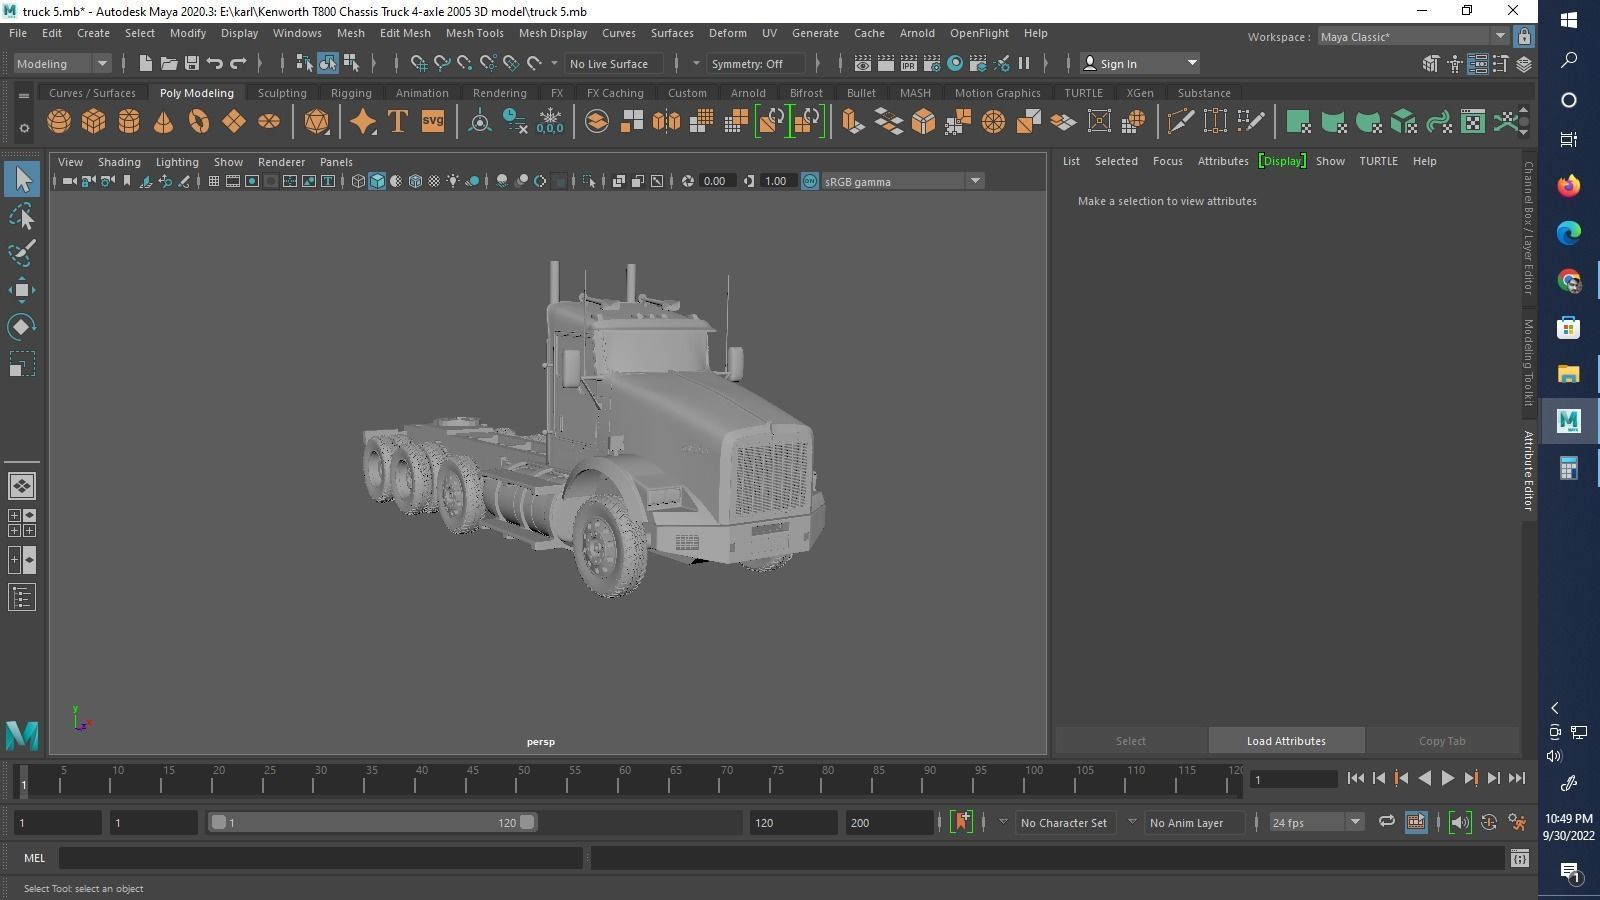Open Hypershade from the status line
This screenshot has height=900, width=1600.
click(x=955, y=63)
